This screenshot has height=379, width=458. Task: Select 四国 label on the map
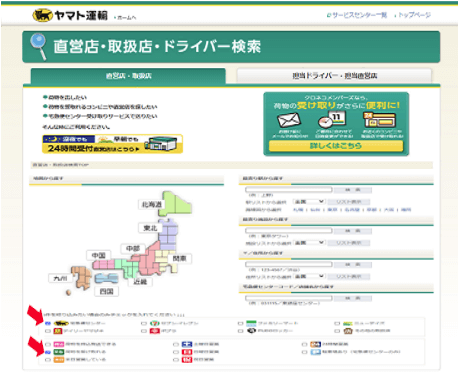[x=107, y=292]
